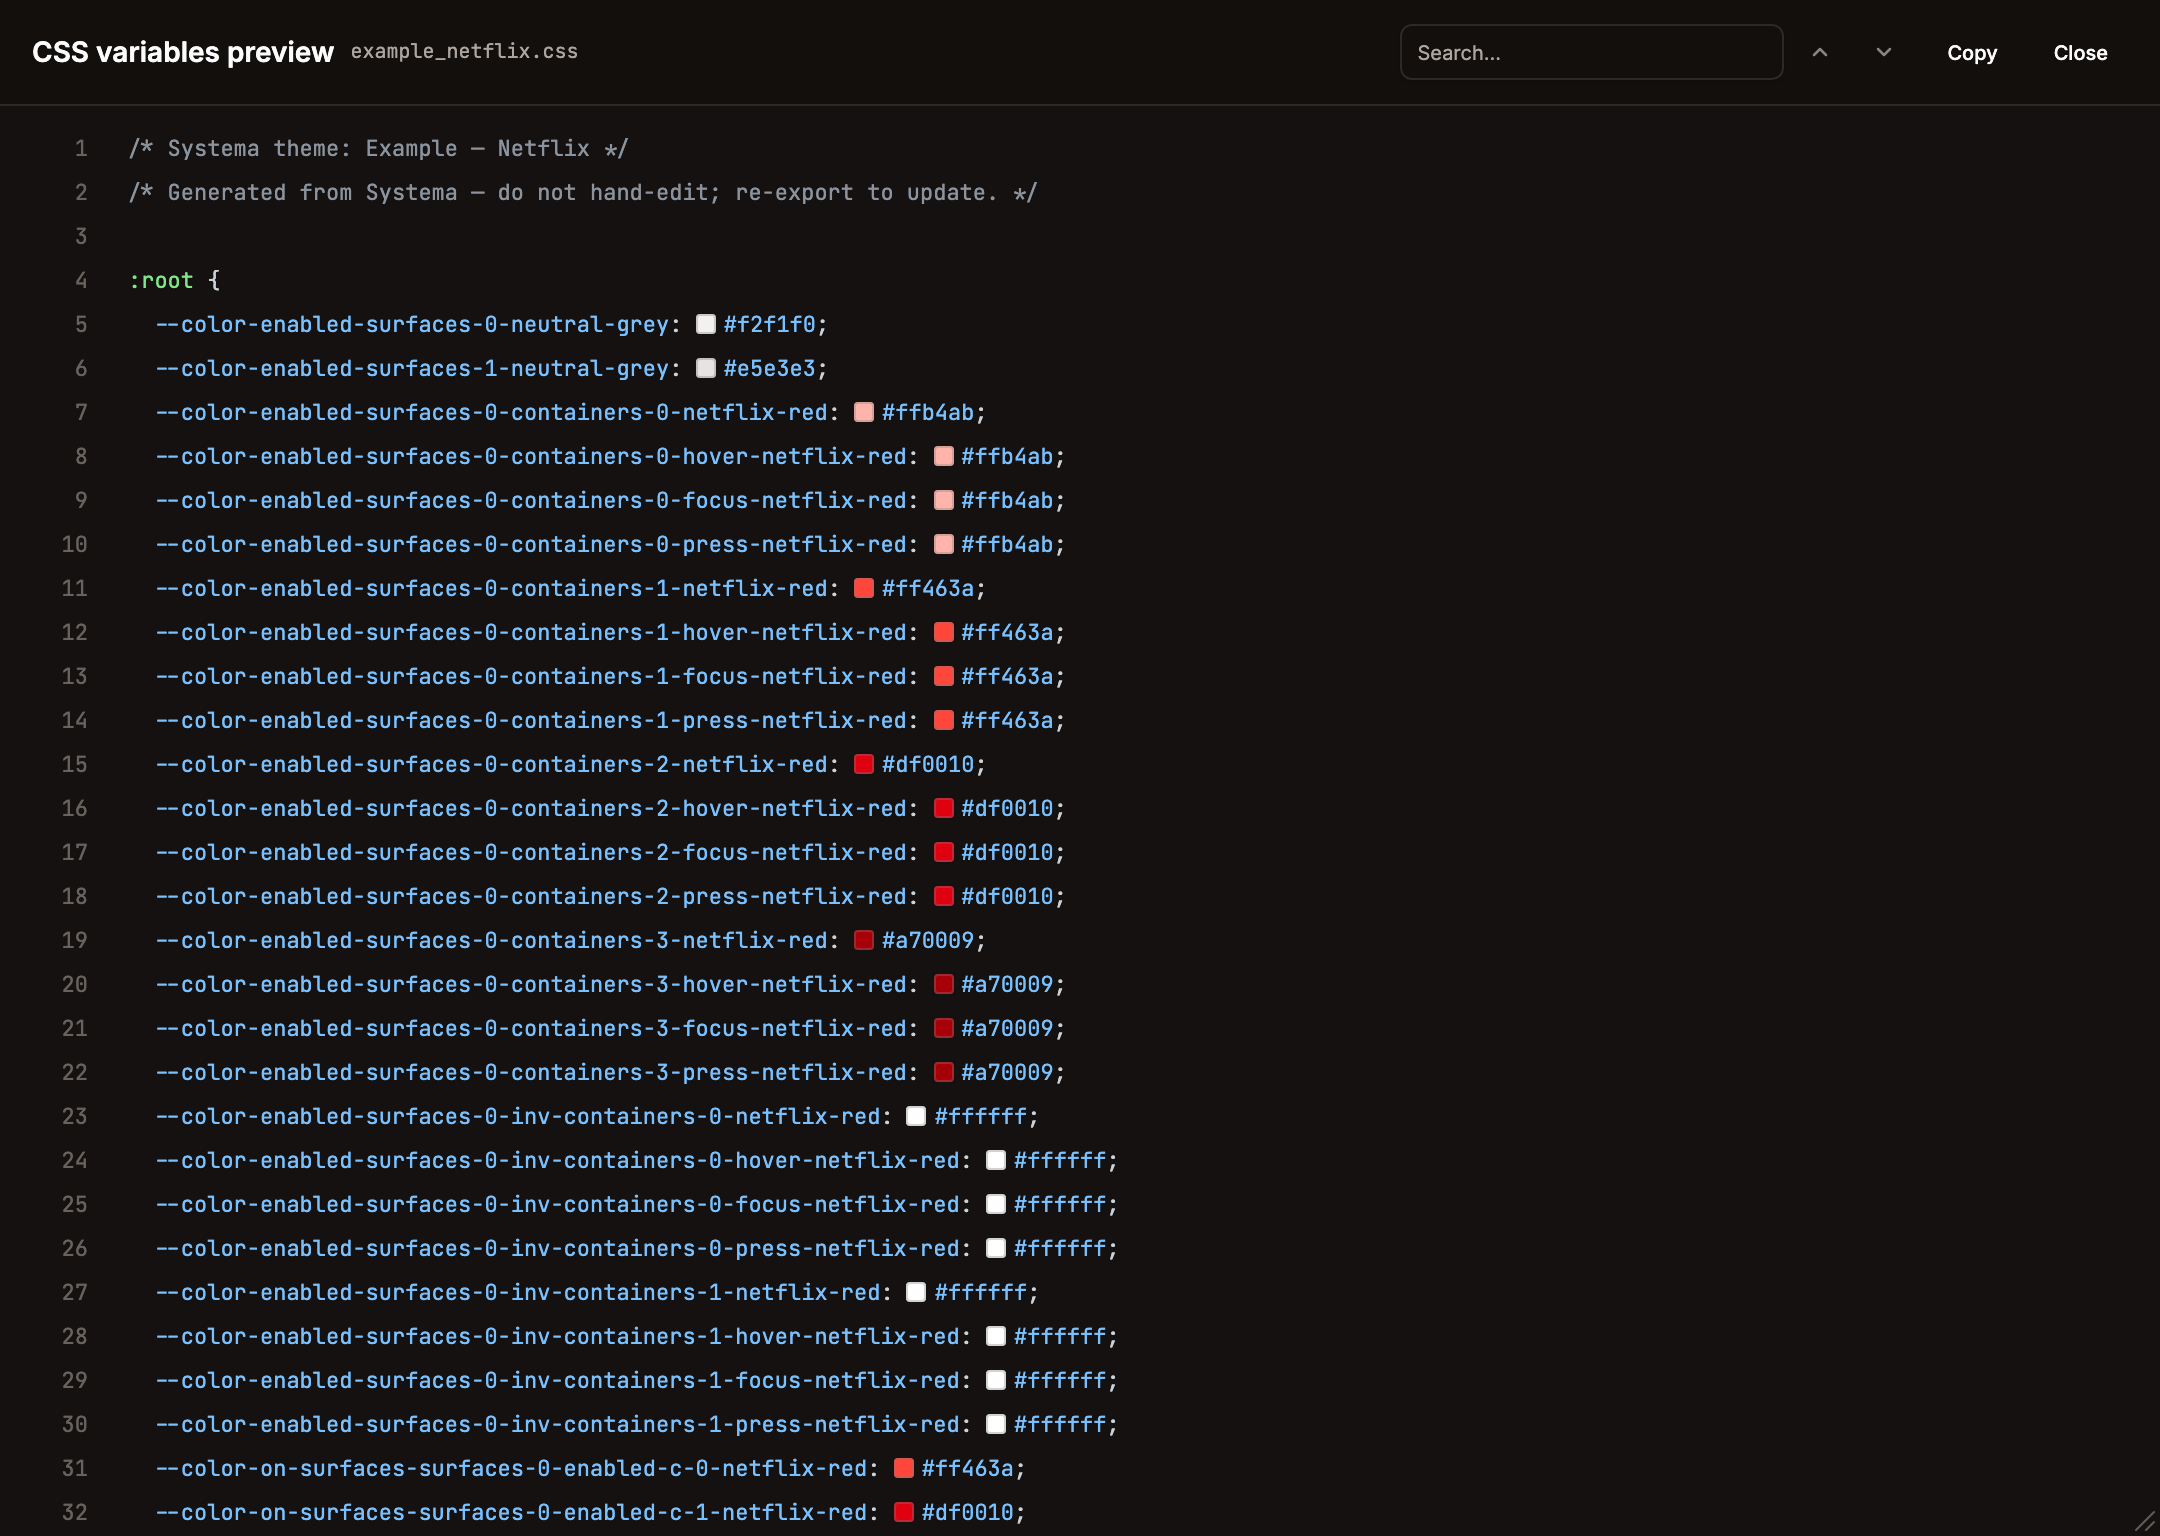Click swatch for containers-1-focus-netflix-red line 13
Viewport: 2160px width, 1536px height.
coord(943,676)
